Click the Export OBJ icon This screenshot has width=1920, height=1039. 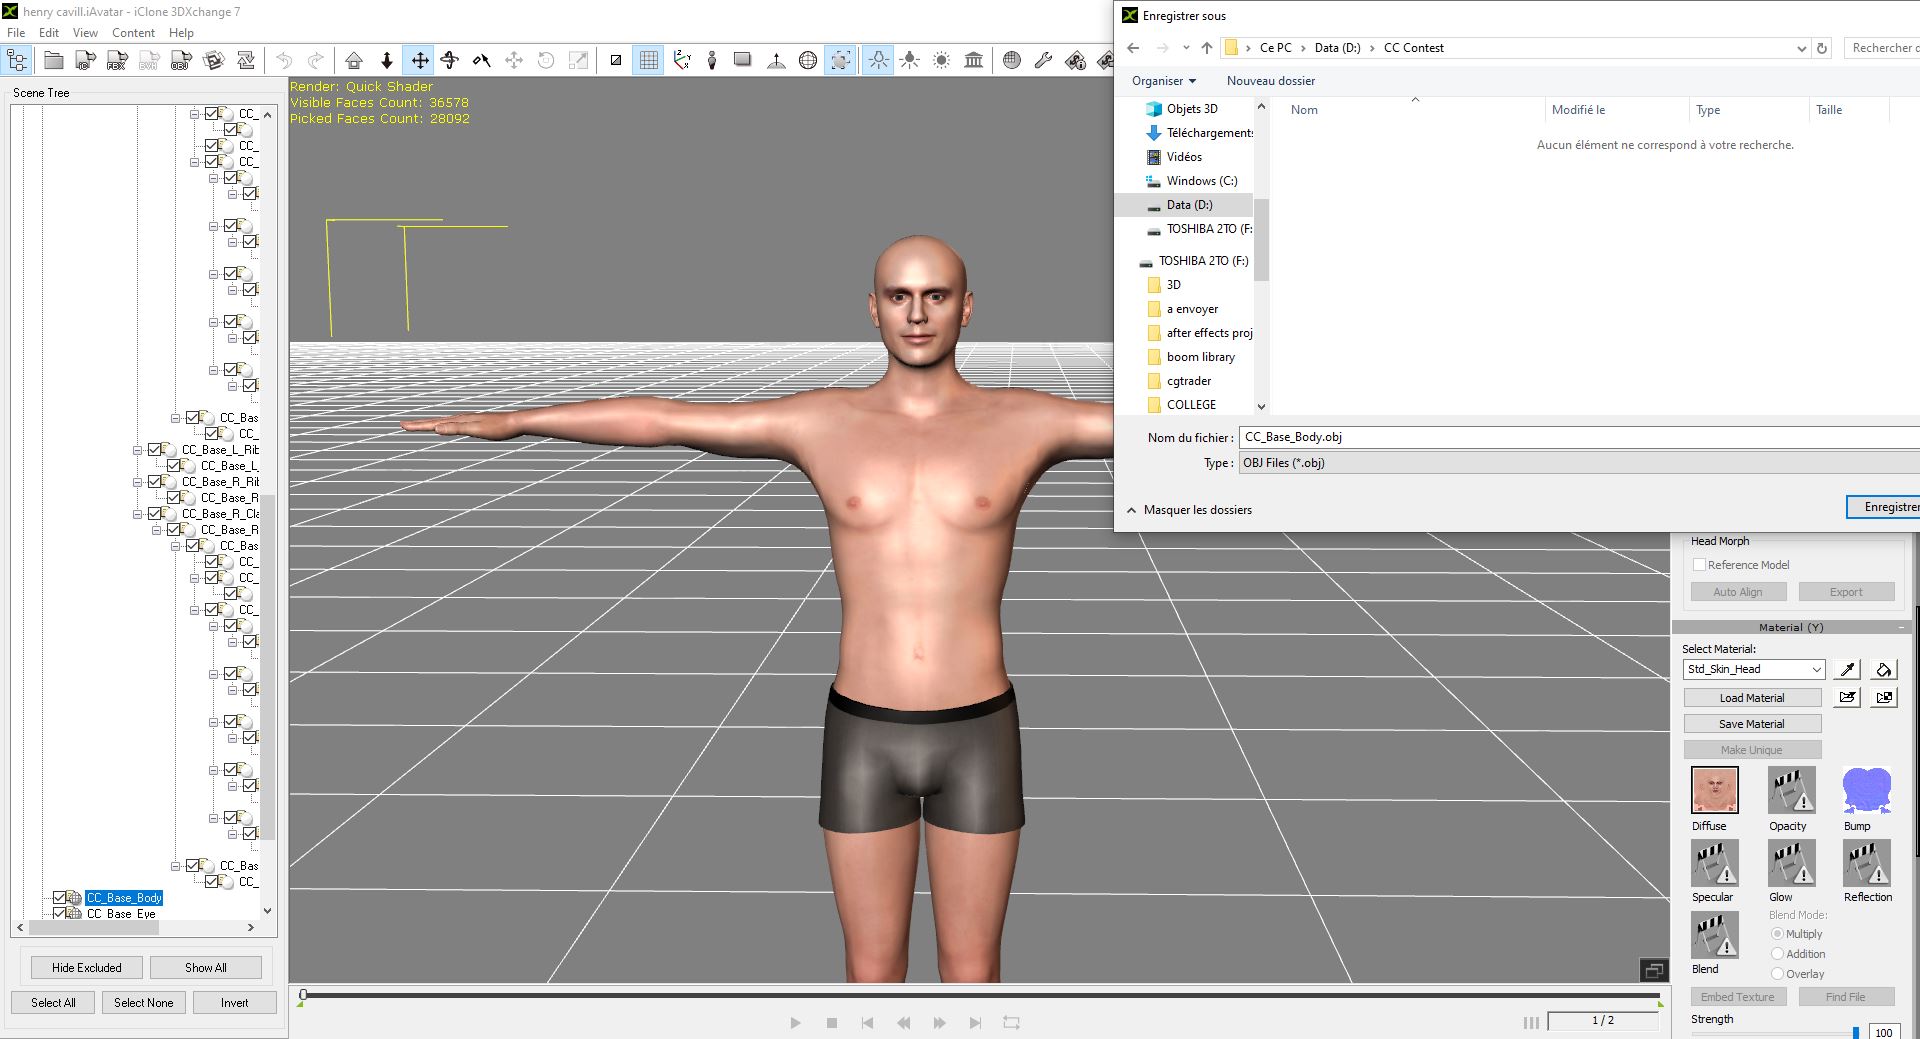point(181,61)
